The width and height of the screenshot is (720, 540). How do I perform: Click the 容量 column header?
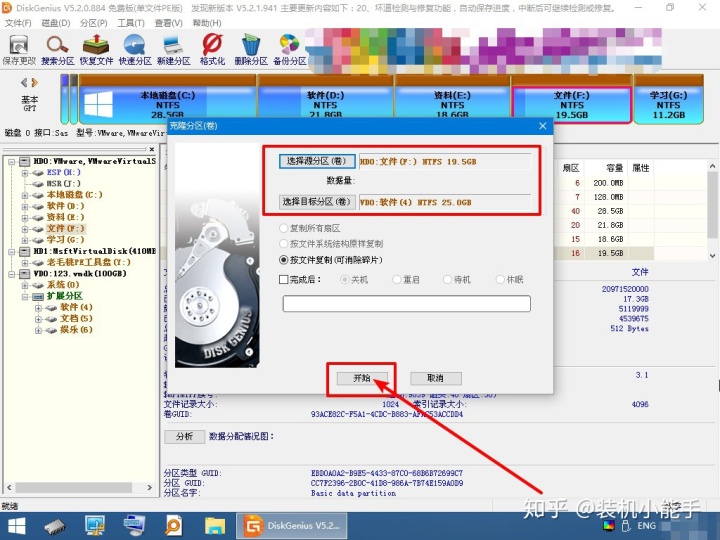[x=613, y=168]
